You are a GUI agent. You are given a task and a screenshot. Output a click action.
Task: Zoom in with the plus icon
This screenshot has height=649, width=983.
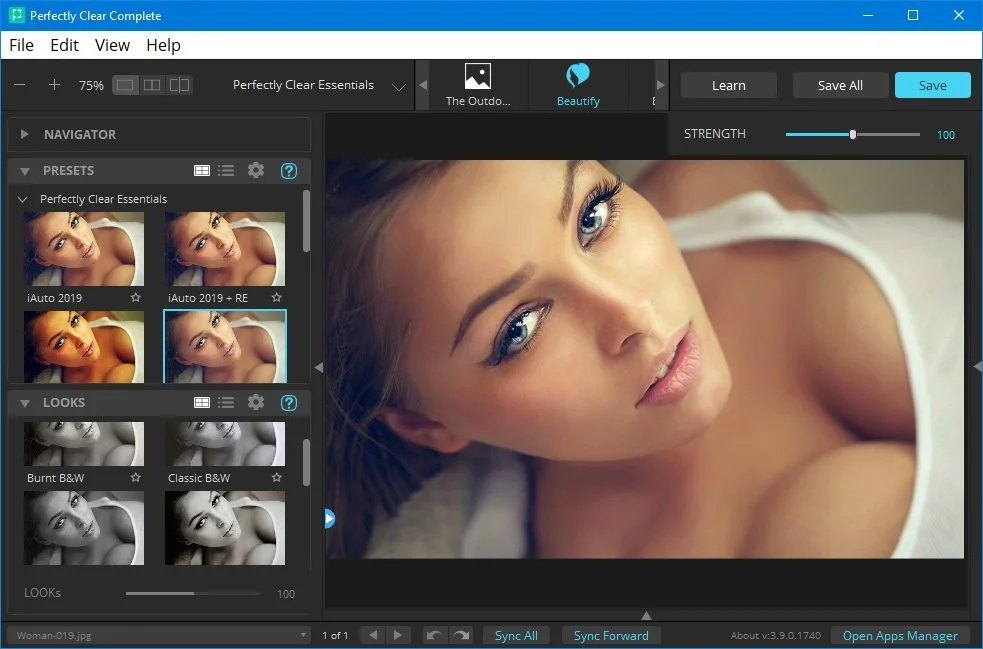click(55, 85)
